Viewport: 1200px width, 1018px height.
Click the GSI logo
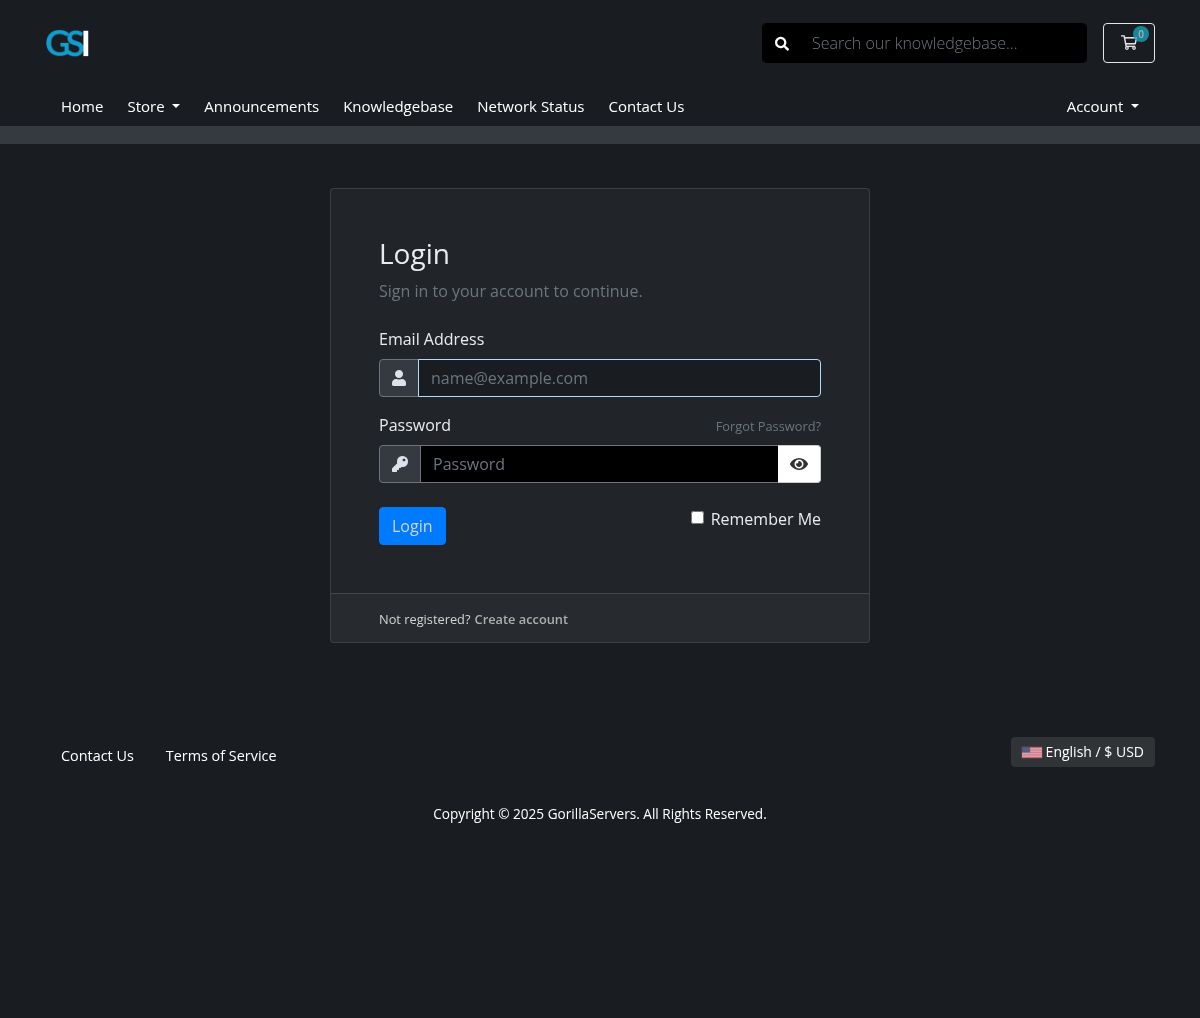pos(67,43)
